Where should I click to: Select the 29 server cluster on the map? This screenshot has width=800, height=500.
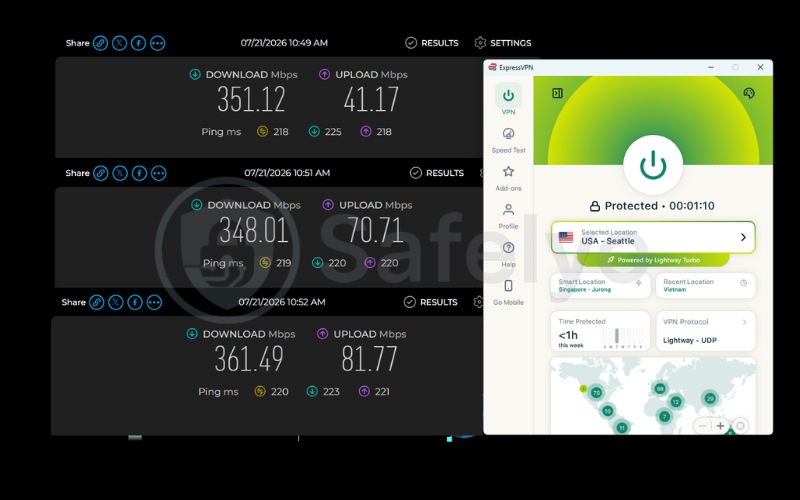[710, 398]
